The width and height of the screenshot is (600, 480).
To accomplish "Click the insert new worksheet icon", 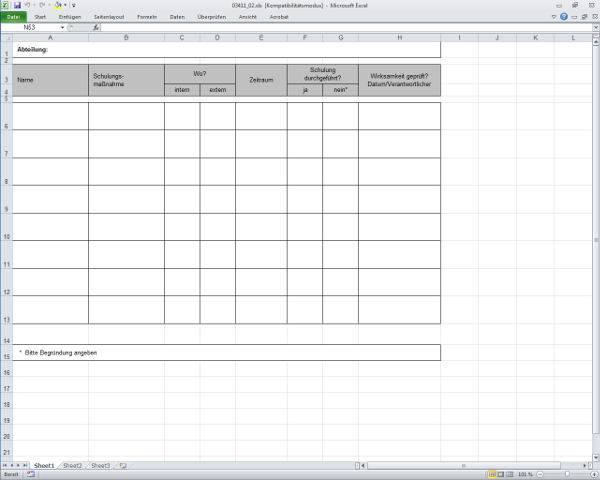I will click(x=122, y=465).
